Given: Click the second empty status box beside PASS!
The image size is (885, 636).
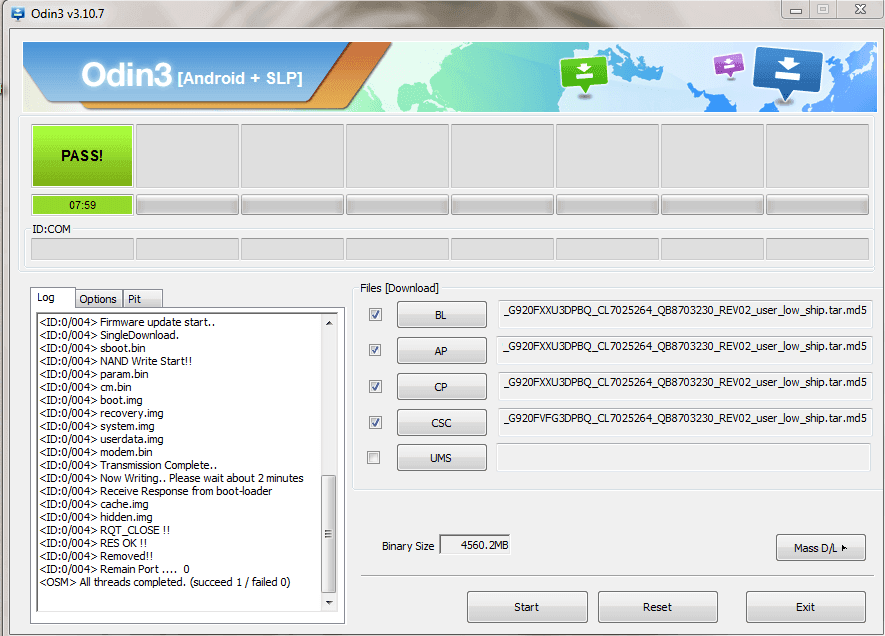Looking at the screenshot, I should click(187, 156).
